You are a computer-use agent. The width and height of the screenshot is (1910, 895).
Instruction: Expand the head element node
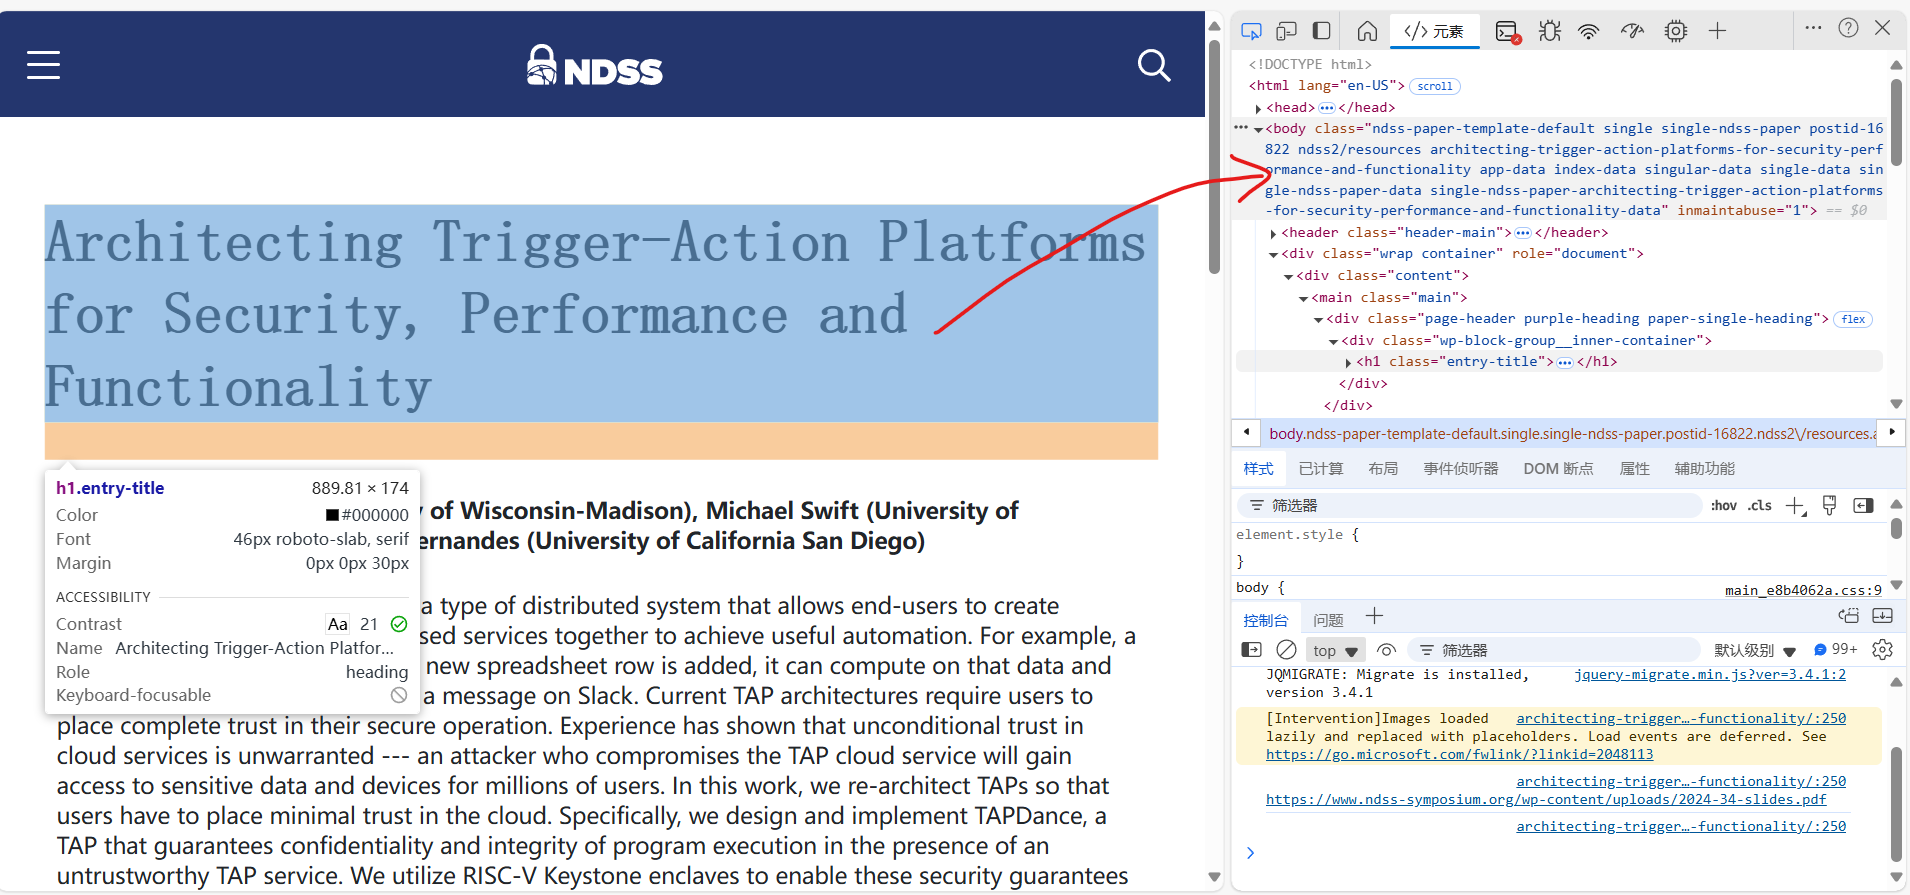[1258, 108]
